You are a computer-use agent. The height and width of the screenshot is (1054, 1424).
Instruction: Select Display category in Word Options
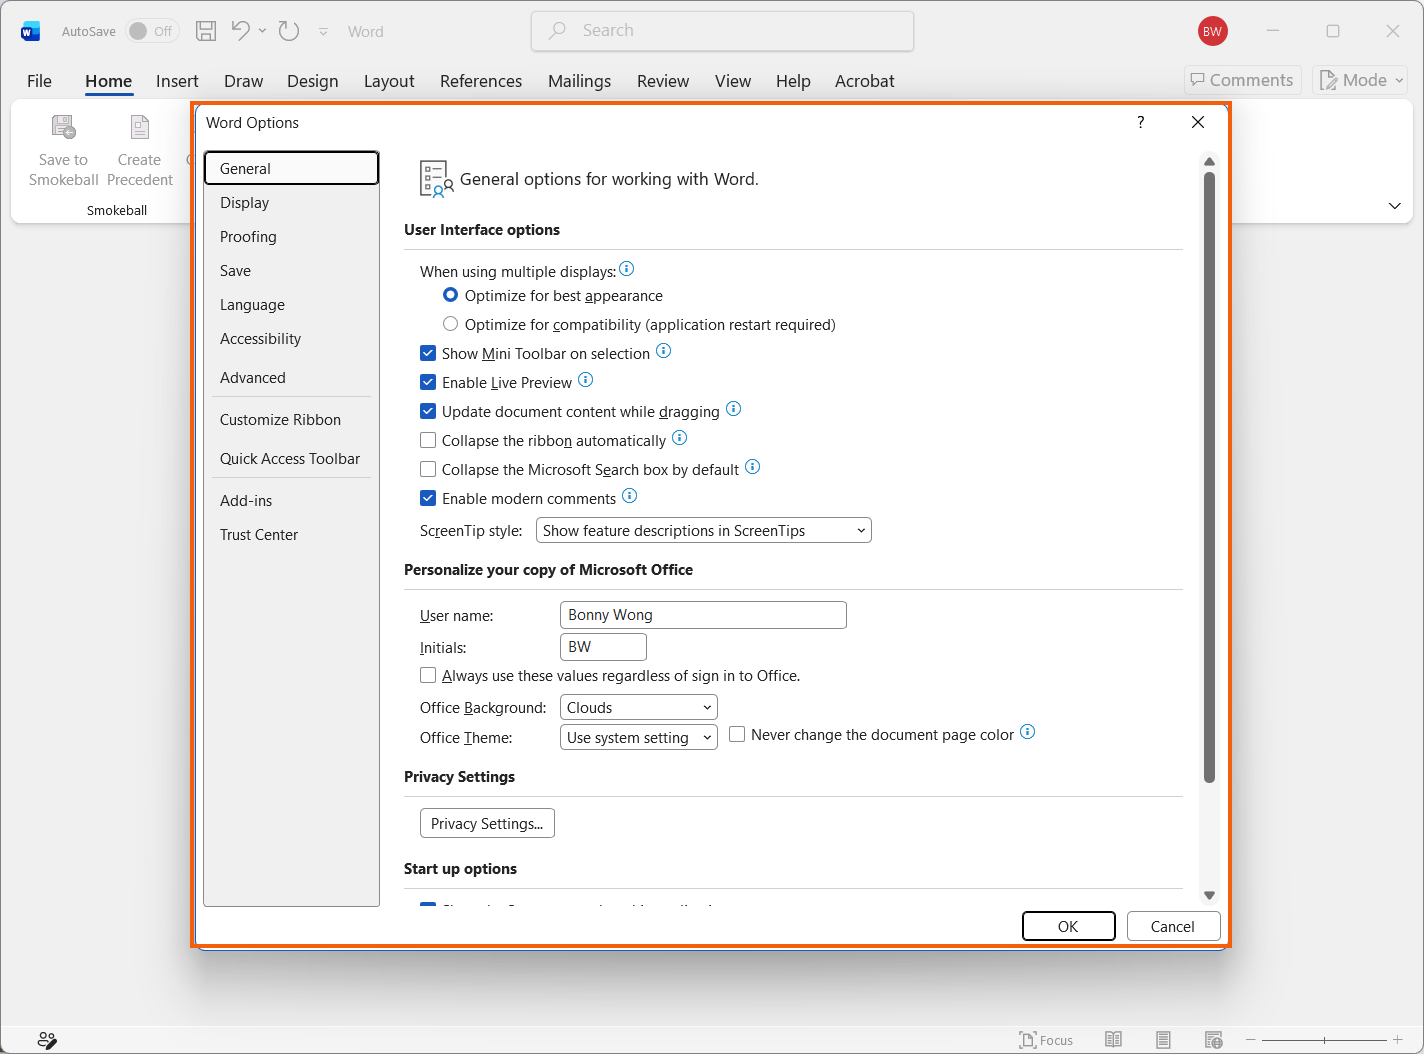(291, 202)
